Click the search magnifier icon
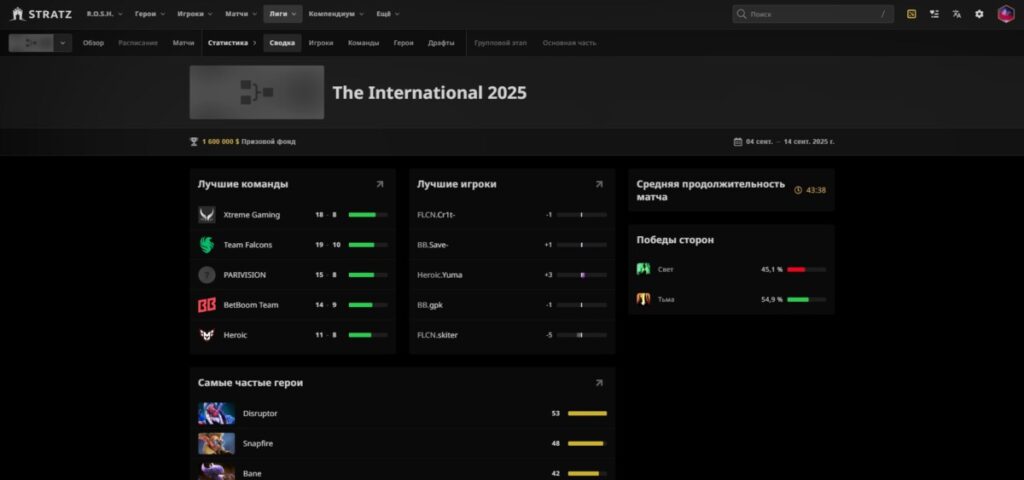1024x480 pixels. tap(741, 14)
